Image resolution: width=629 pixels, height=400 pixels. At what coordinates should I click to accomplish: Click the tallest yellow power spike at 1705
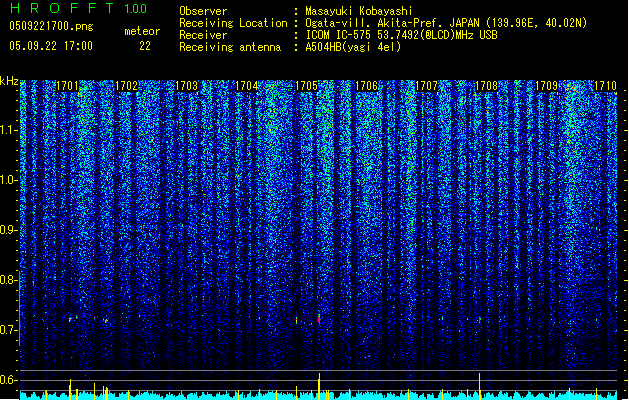[320, 385]
